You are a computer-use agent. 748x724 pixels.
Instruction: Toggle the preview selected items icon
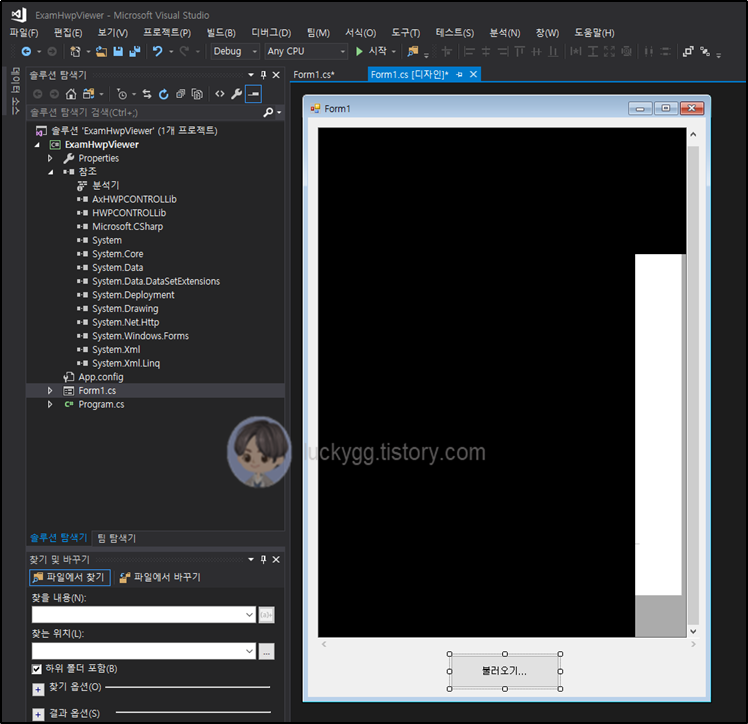pyautogui.click(x=253, y=94)
